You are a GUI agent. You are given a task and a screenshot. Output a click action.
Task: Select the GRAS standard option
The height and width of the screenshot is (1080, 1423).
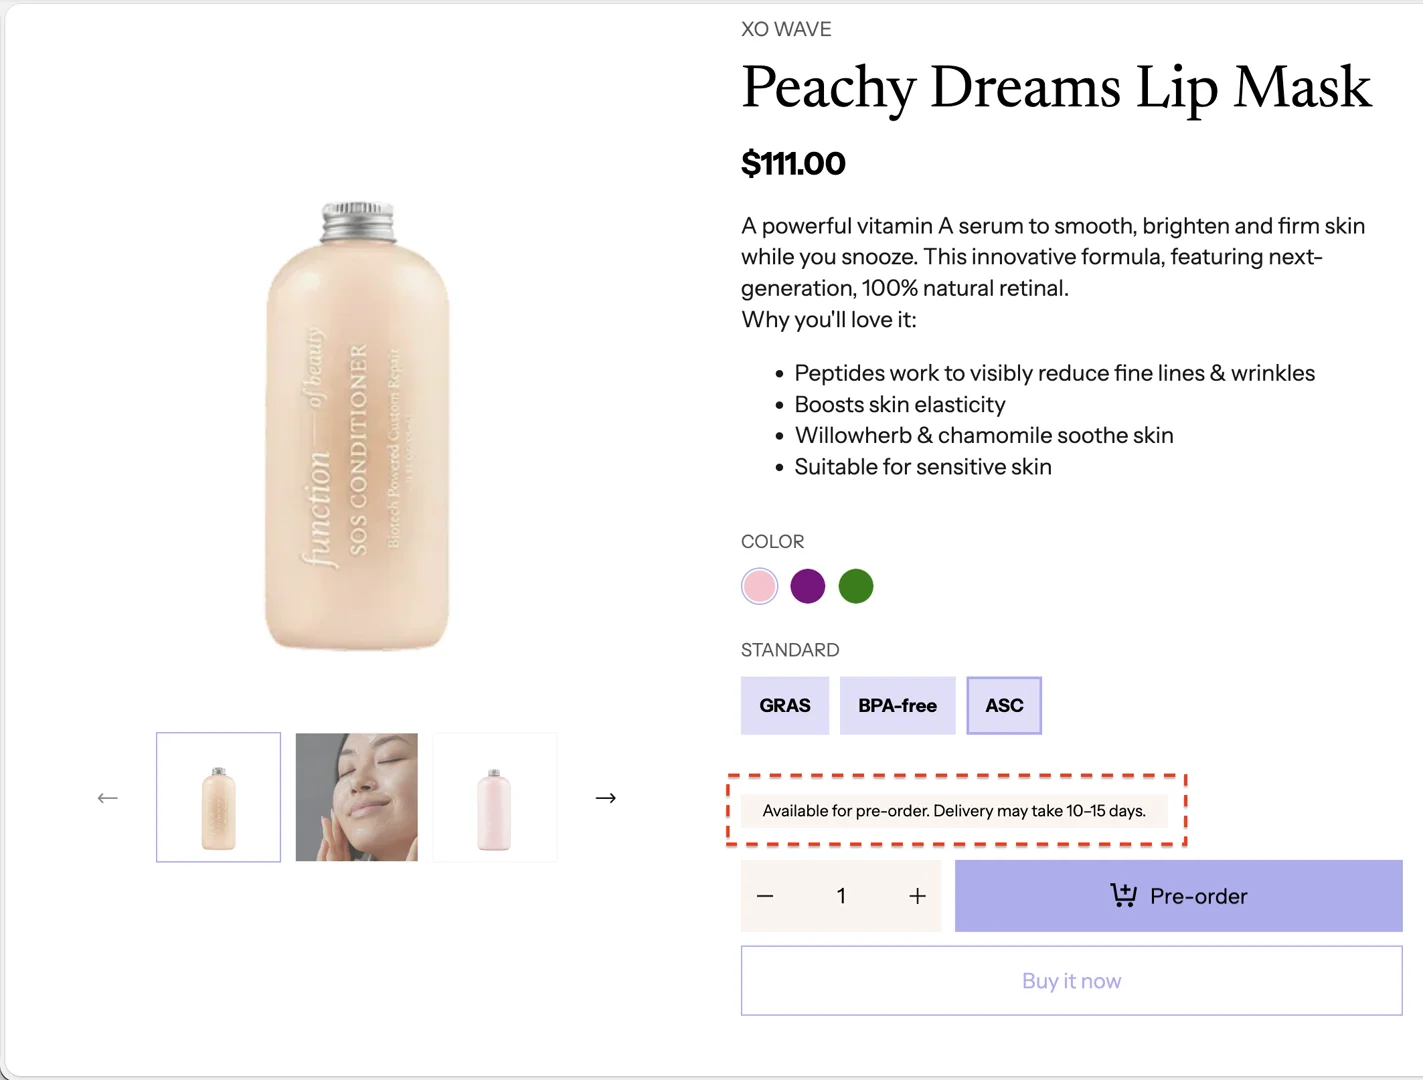coord(784,706)
